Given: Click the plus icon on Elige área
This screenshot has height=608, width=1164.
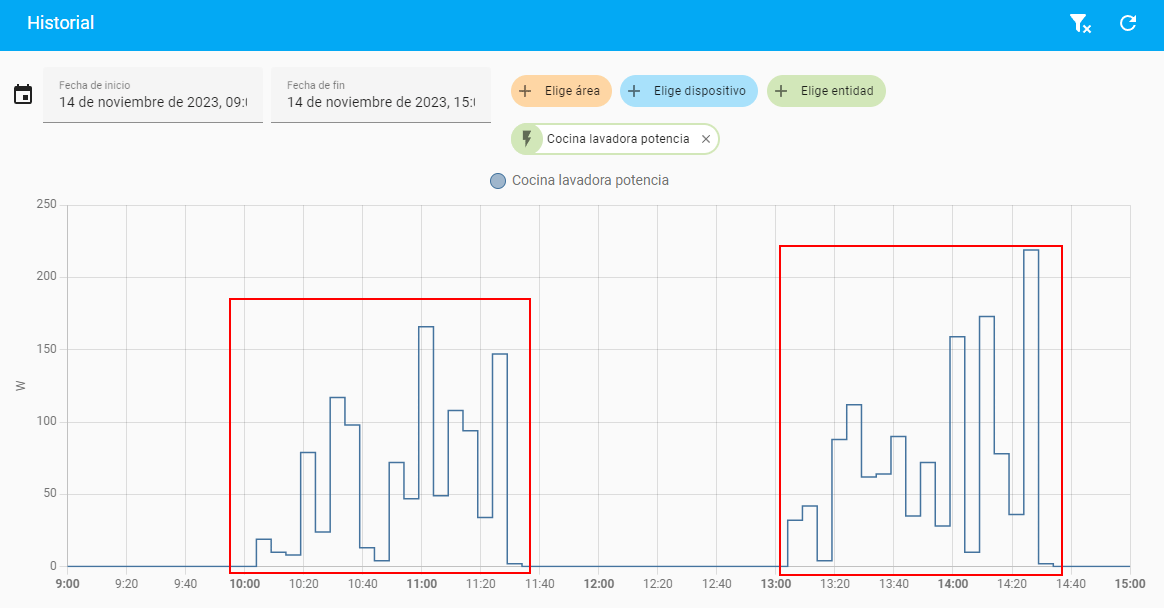Looking at the screenshot, I should 526,91.
